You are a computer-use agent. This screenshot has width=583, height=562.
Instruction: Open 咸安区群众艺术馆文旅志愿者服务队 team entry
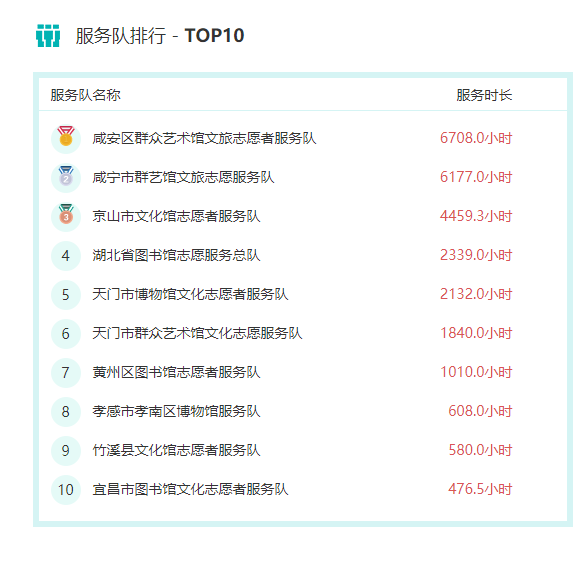[204, 138]
